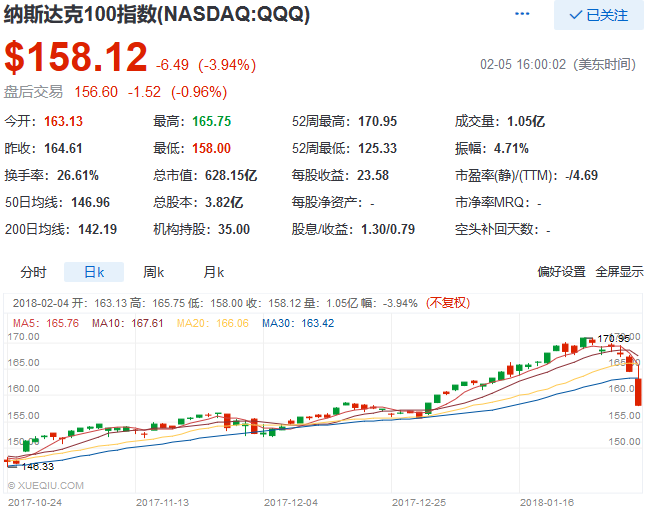Click the 换手率 value 26.61%

(x=78, y=175)
